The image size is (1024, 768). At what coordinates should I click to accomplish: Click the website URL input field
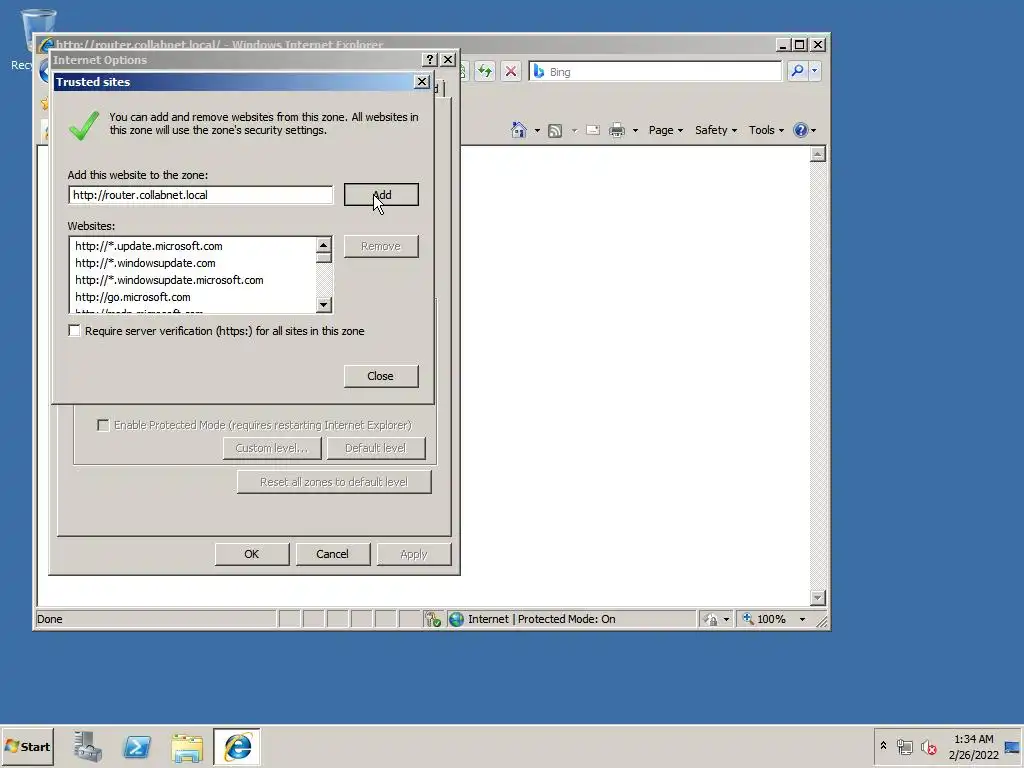pos(200,195)
